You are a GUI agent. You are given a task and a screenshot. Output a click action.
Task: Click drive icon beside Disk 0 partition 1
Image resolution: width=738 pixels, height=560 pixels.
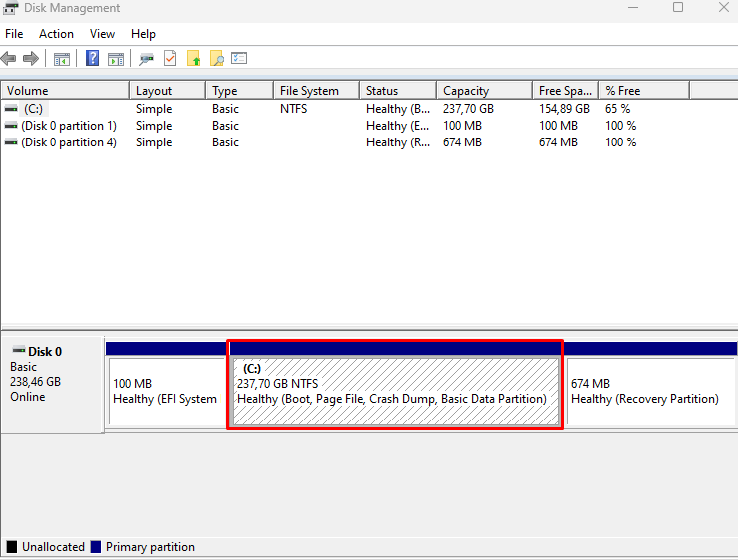pos(11,126)
